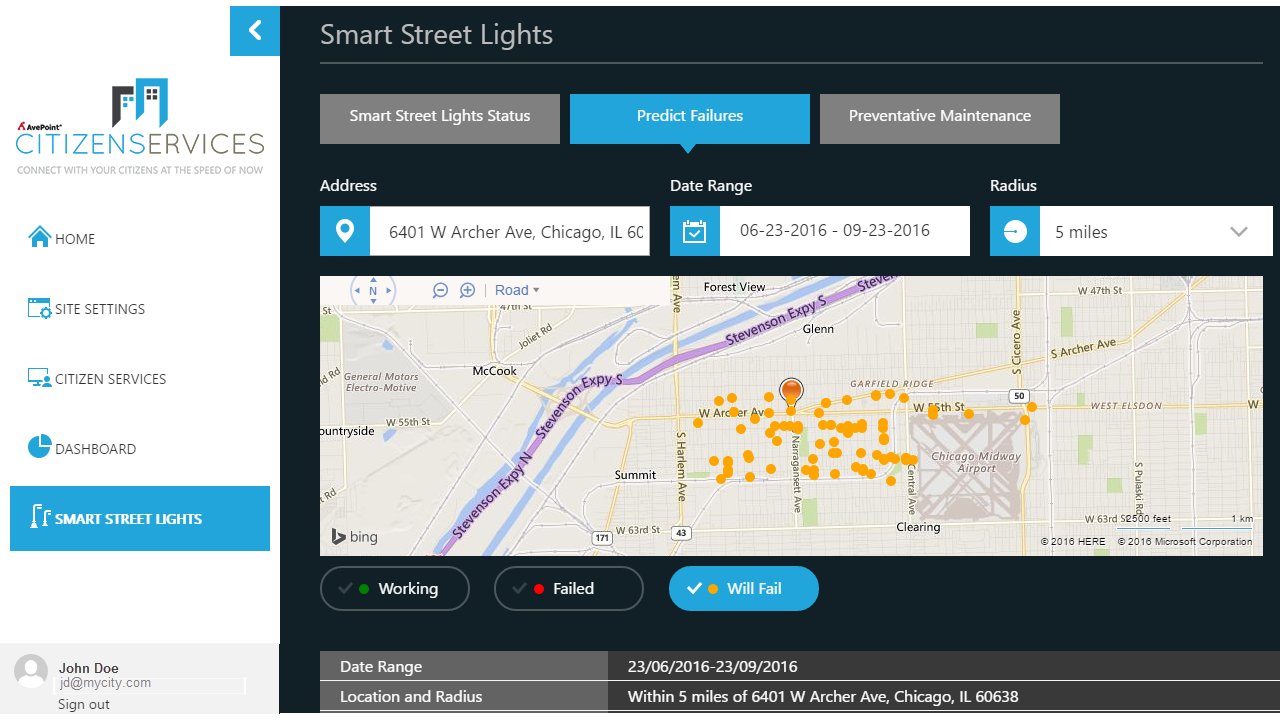Viewport: 1280px width, 720px height.
Task: Click the map zoom out (minus) icon
Action: 440,290
